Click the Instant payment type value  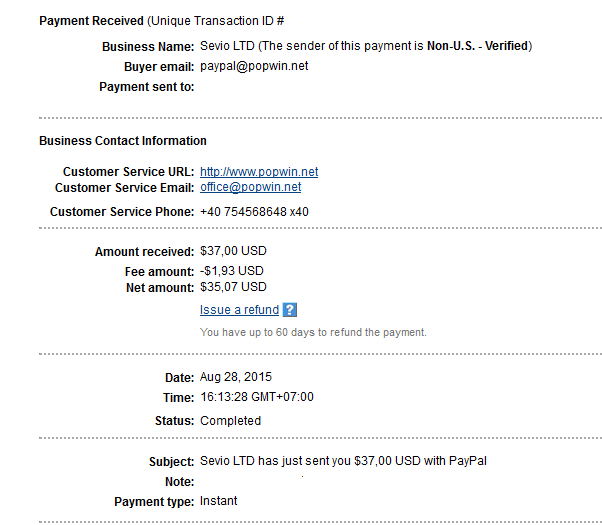218,501
